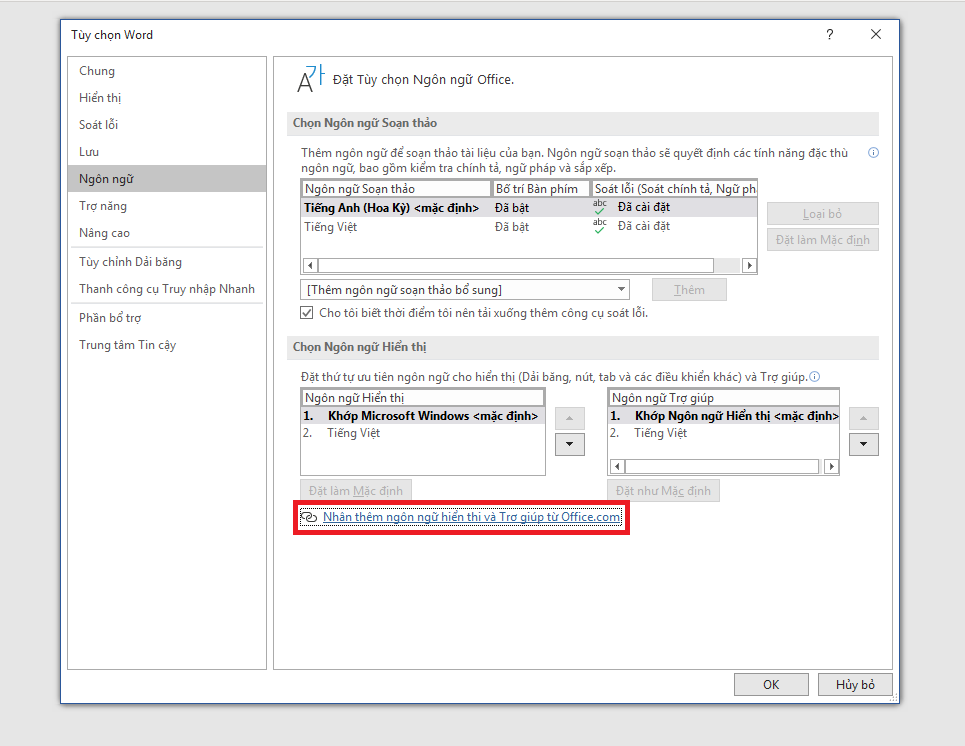Click the Hủy bỏ cancel button
The width and height of the screenshot is (965, 746).
(854, 685)
